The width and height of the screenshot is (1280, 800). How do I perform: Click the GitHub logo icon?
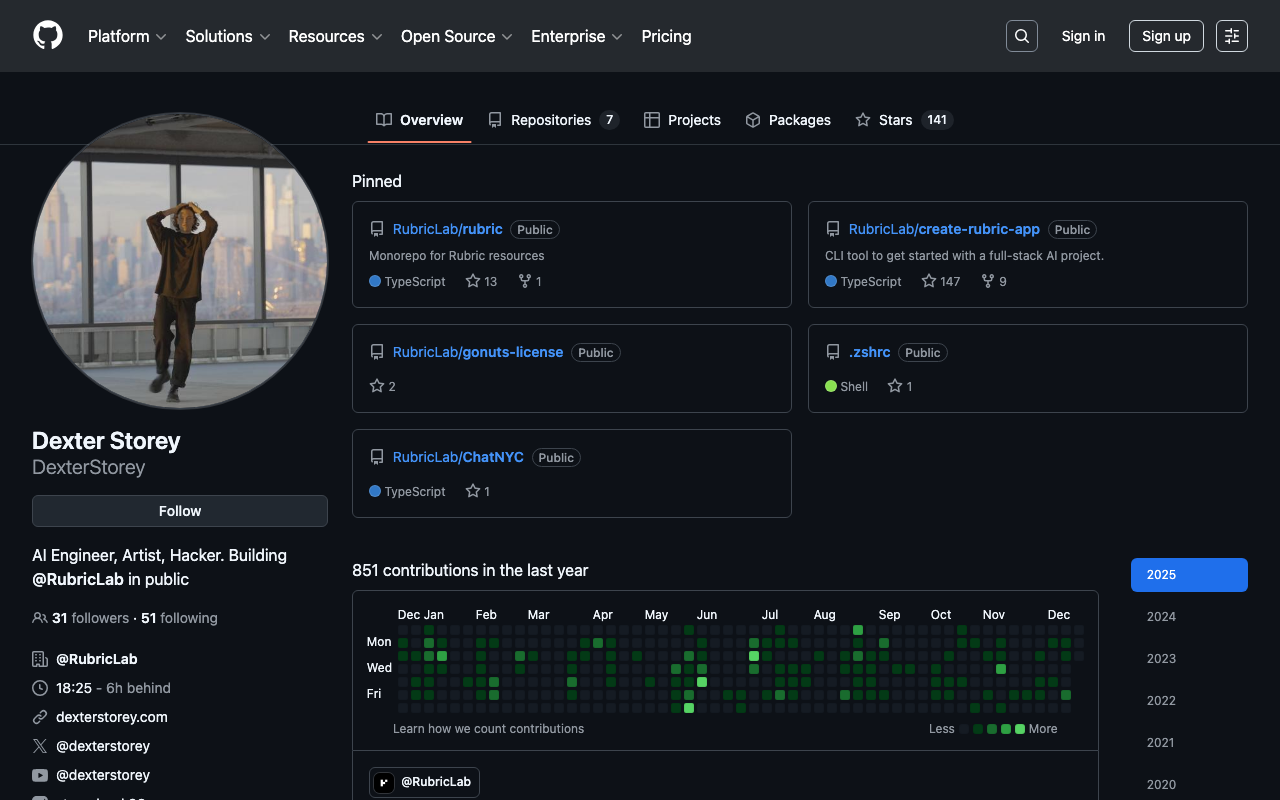coord(48,36)
